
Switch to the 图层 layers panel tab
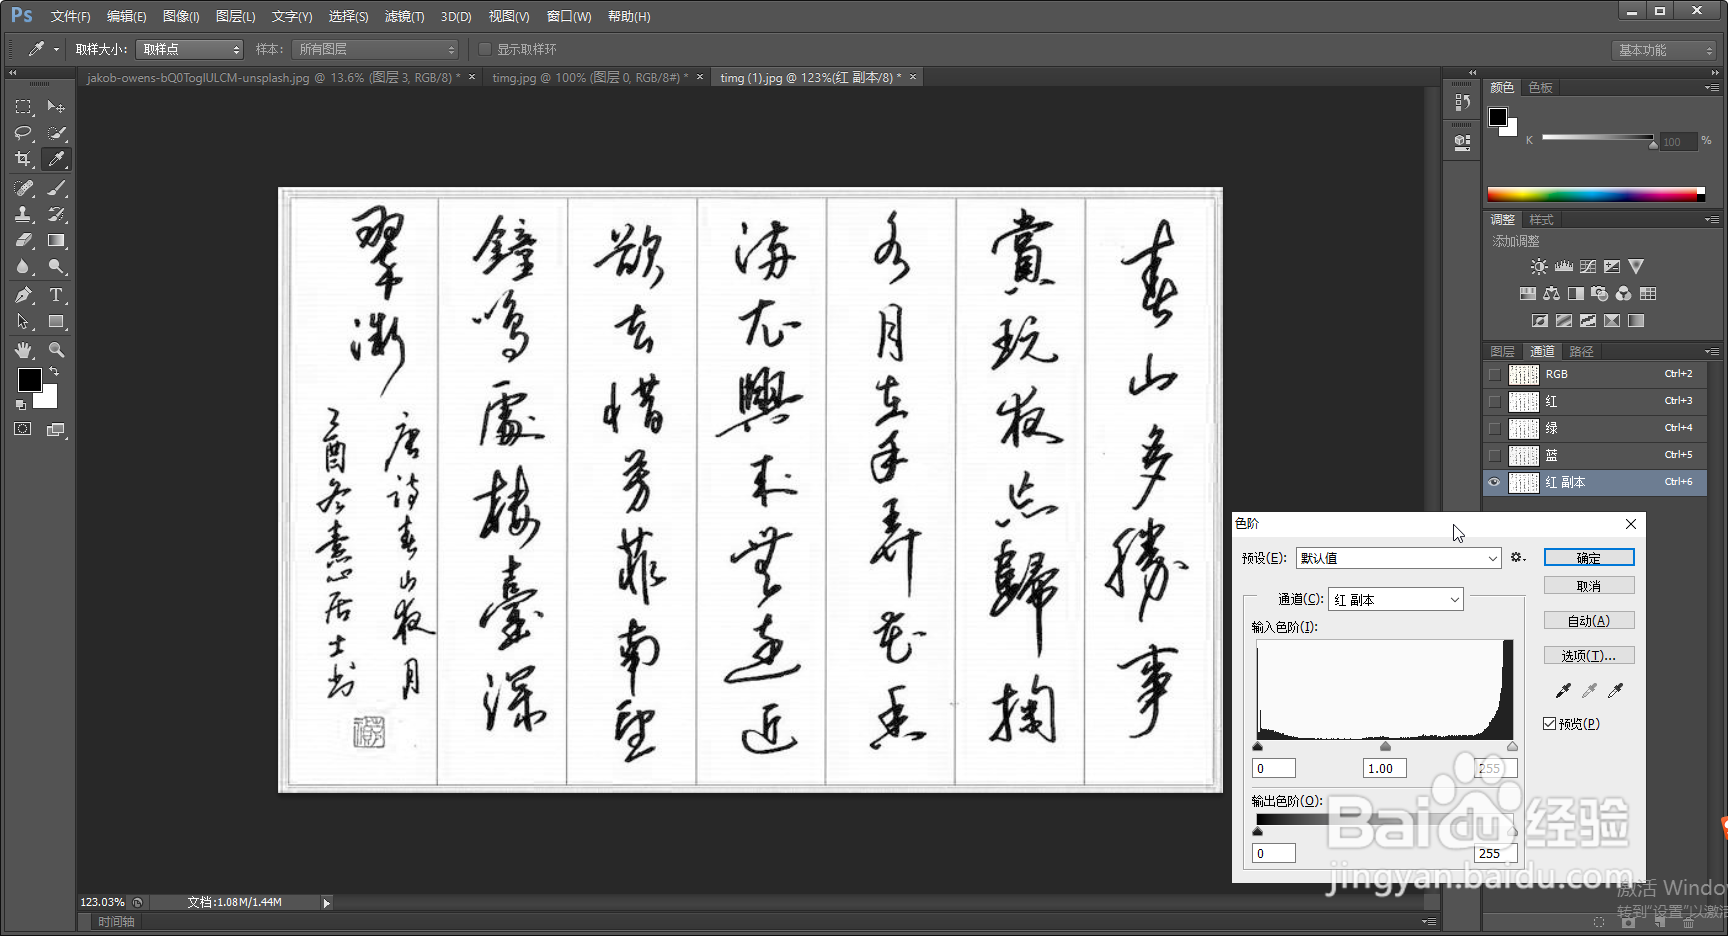[1502, 352]
